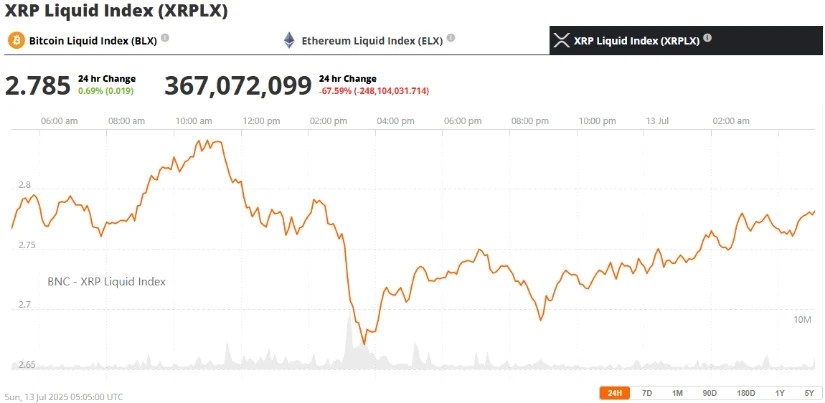The width and height of the screenshot is (825, 403).
Task: Click the XRP logo icon
Action: 561,40
